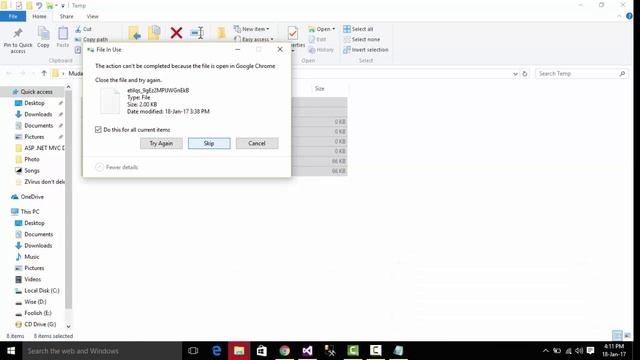The image size is (640, 360).
Task: Open the Easy access dropdown
Action: click(x=254, y=39)
